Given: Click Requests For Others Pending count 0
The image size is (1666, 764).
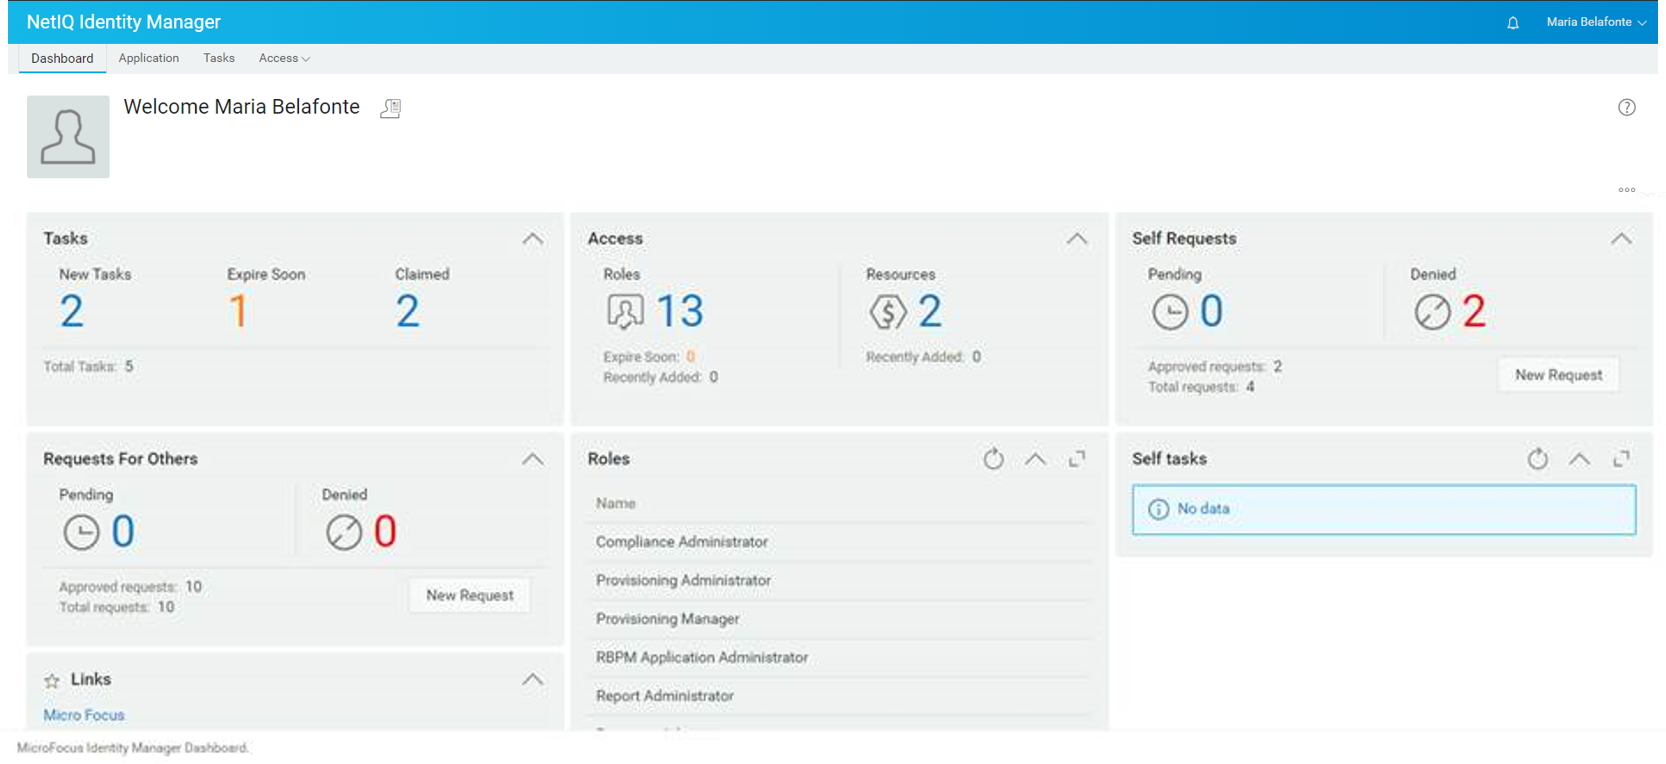Looking at the screenshot, I should (123, 532).
